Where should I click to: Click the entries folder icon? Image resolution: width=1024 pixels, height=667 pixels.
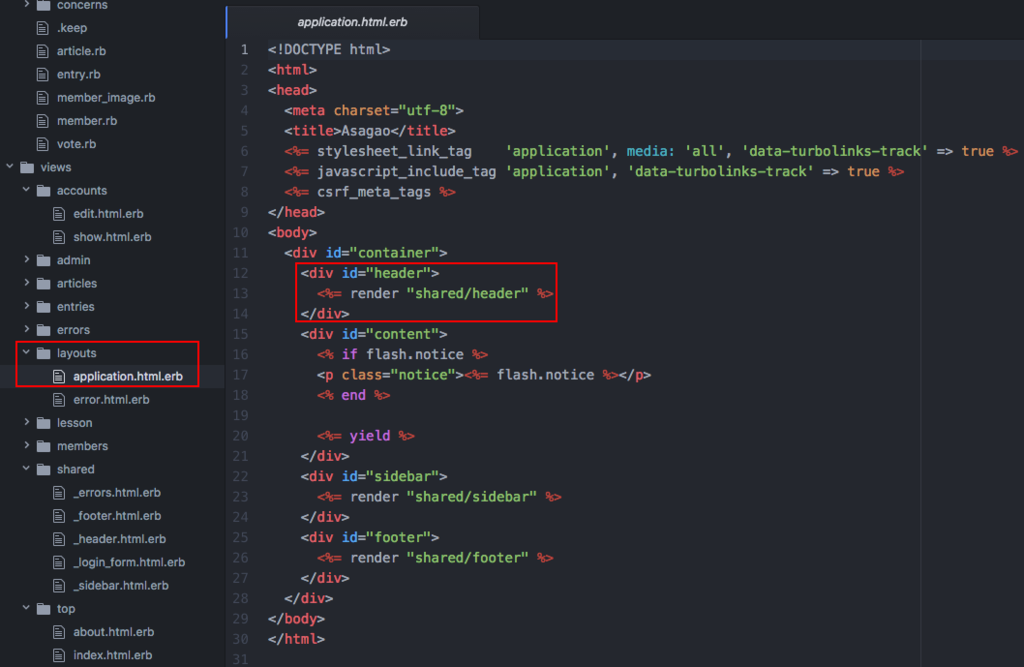(43, 306)
